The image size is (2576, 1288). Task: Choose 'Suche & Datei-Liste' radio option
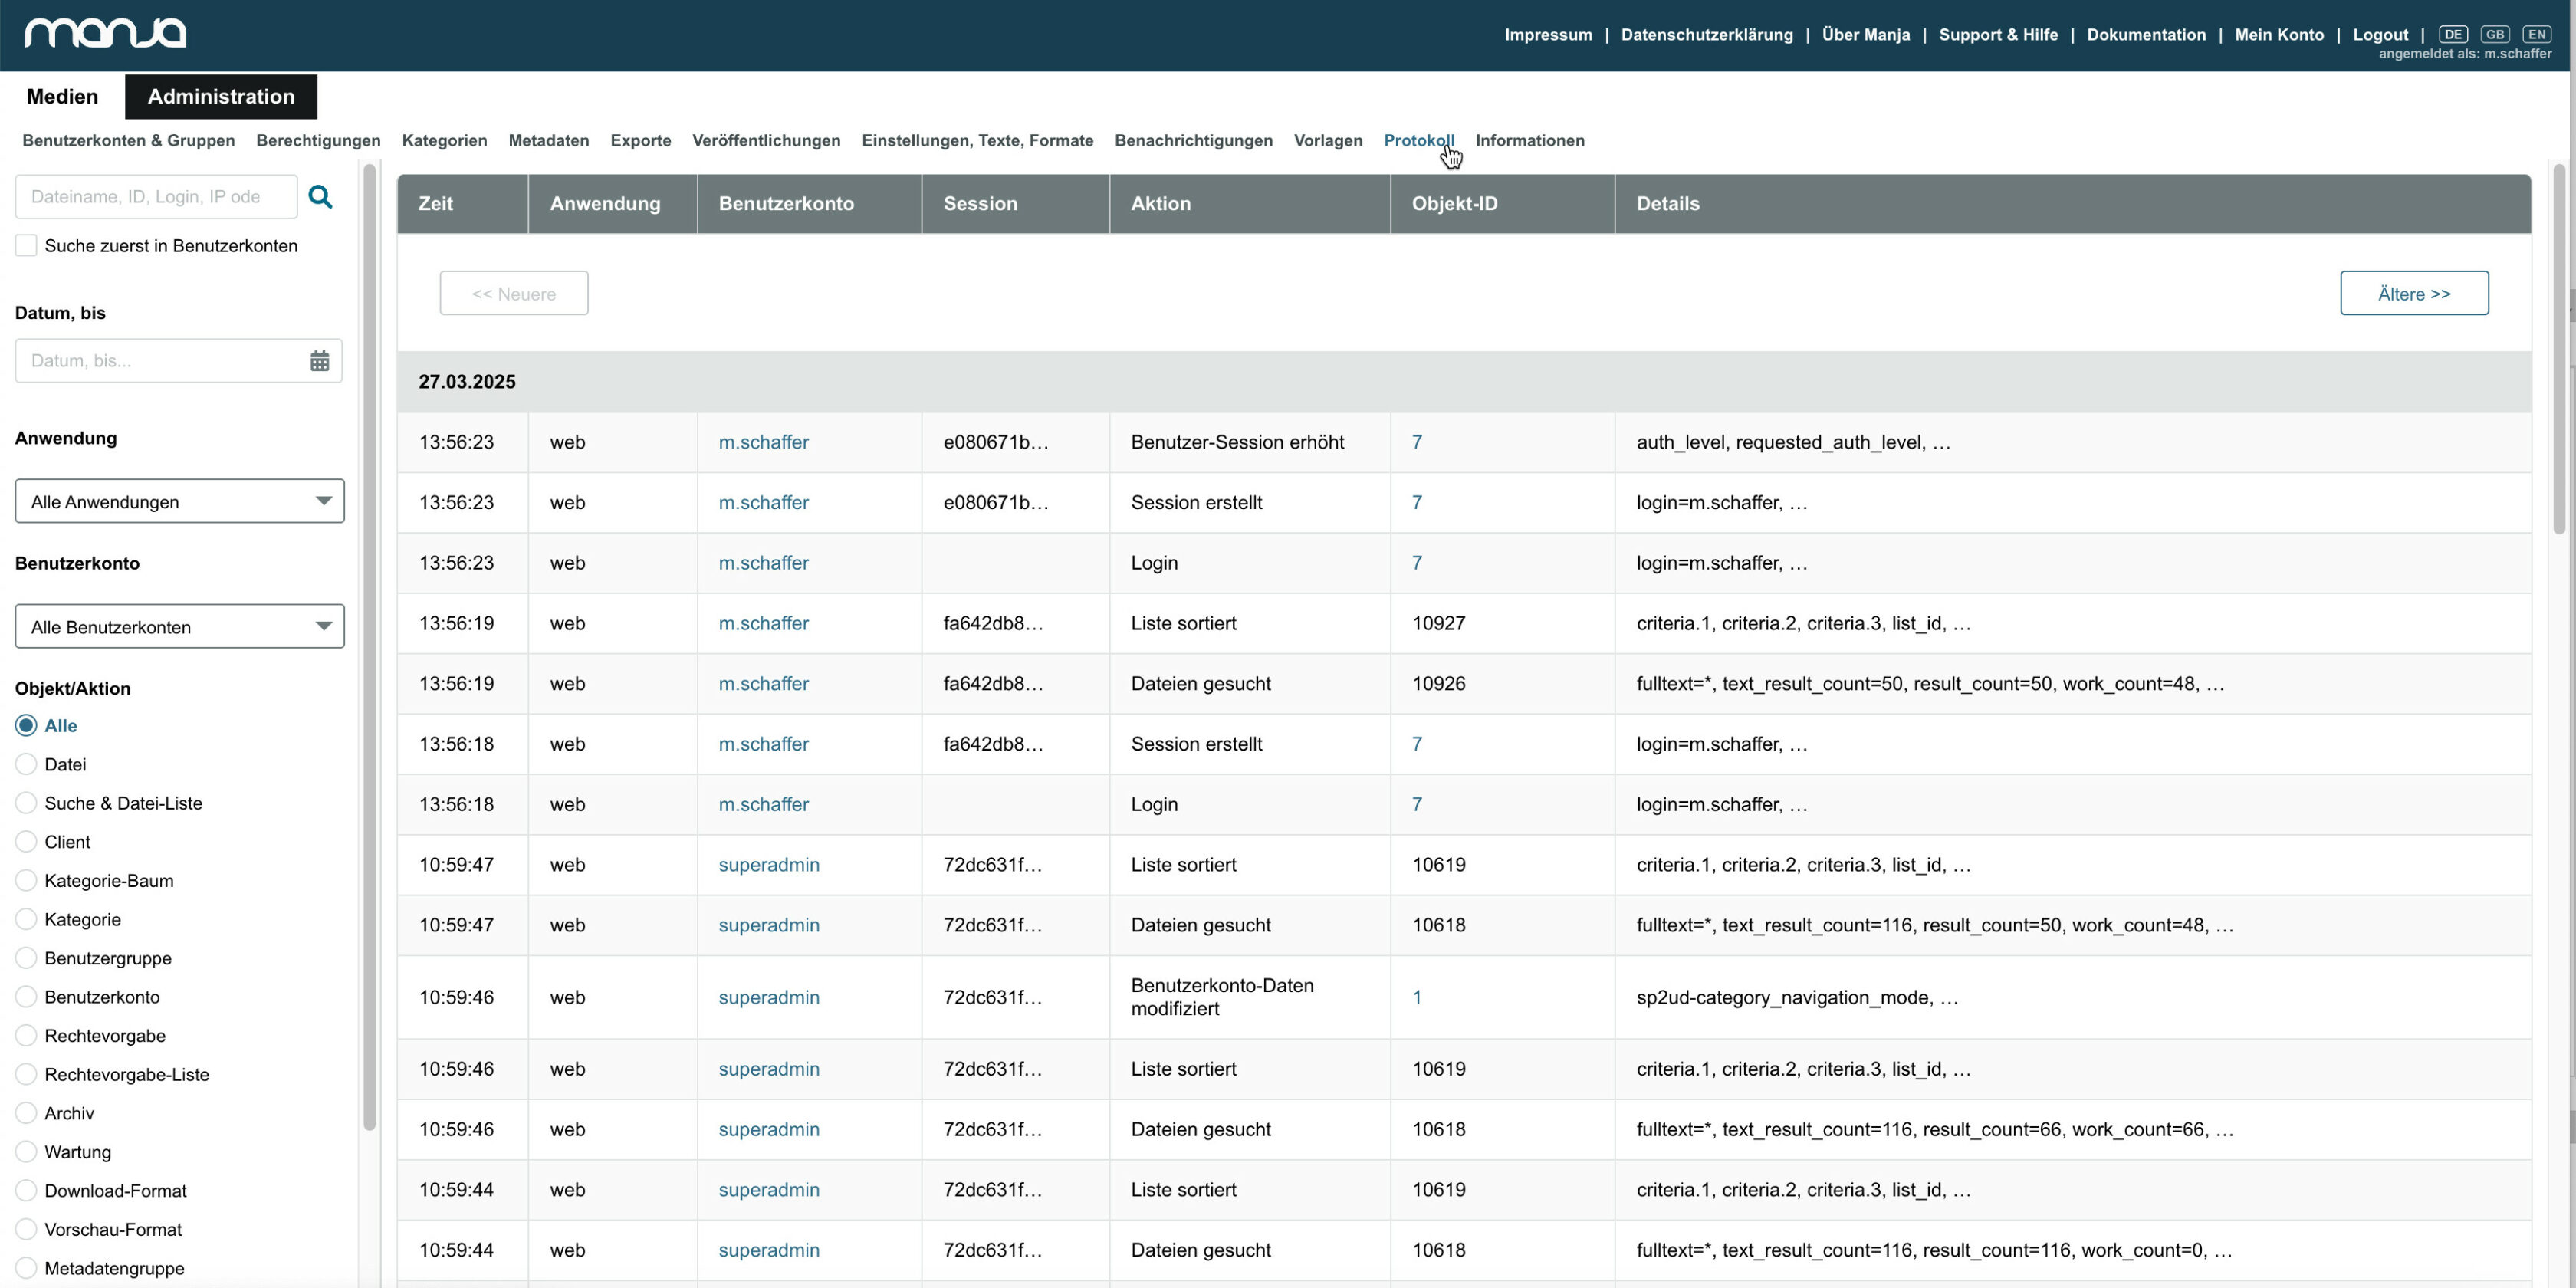click(x=26, y=803)
